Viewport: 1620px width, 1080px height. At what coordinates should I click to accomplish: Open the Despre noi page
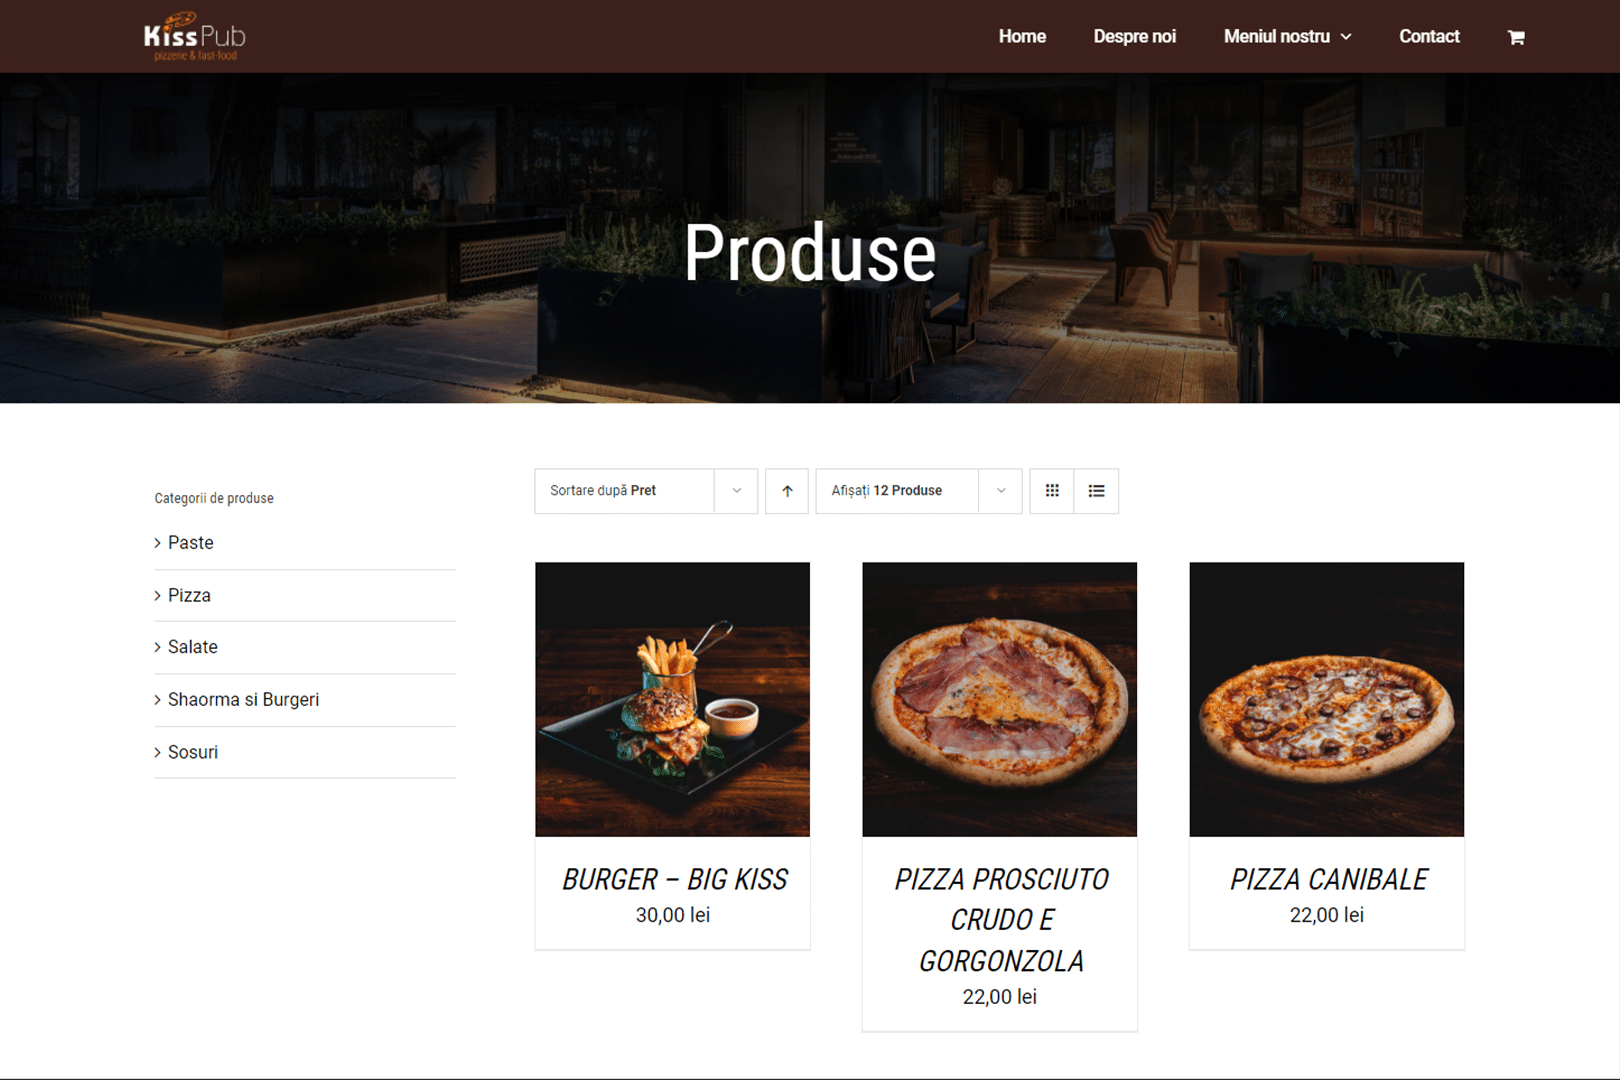[x=1134, y=37]
